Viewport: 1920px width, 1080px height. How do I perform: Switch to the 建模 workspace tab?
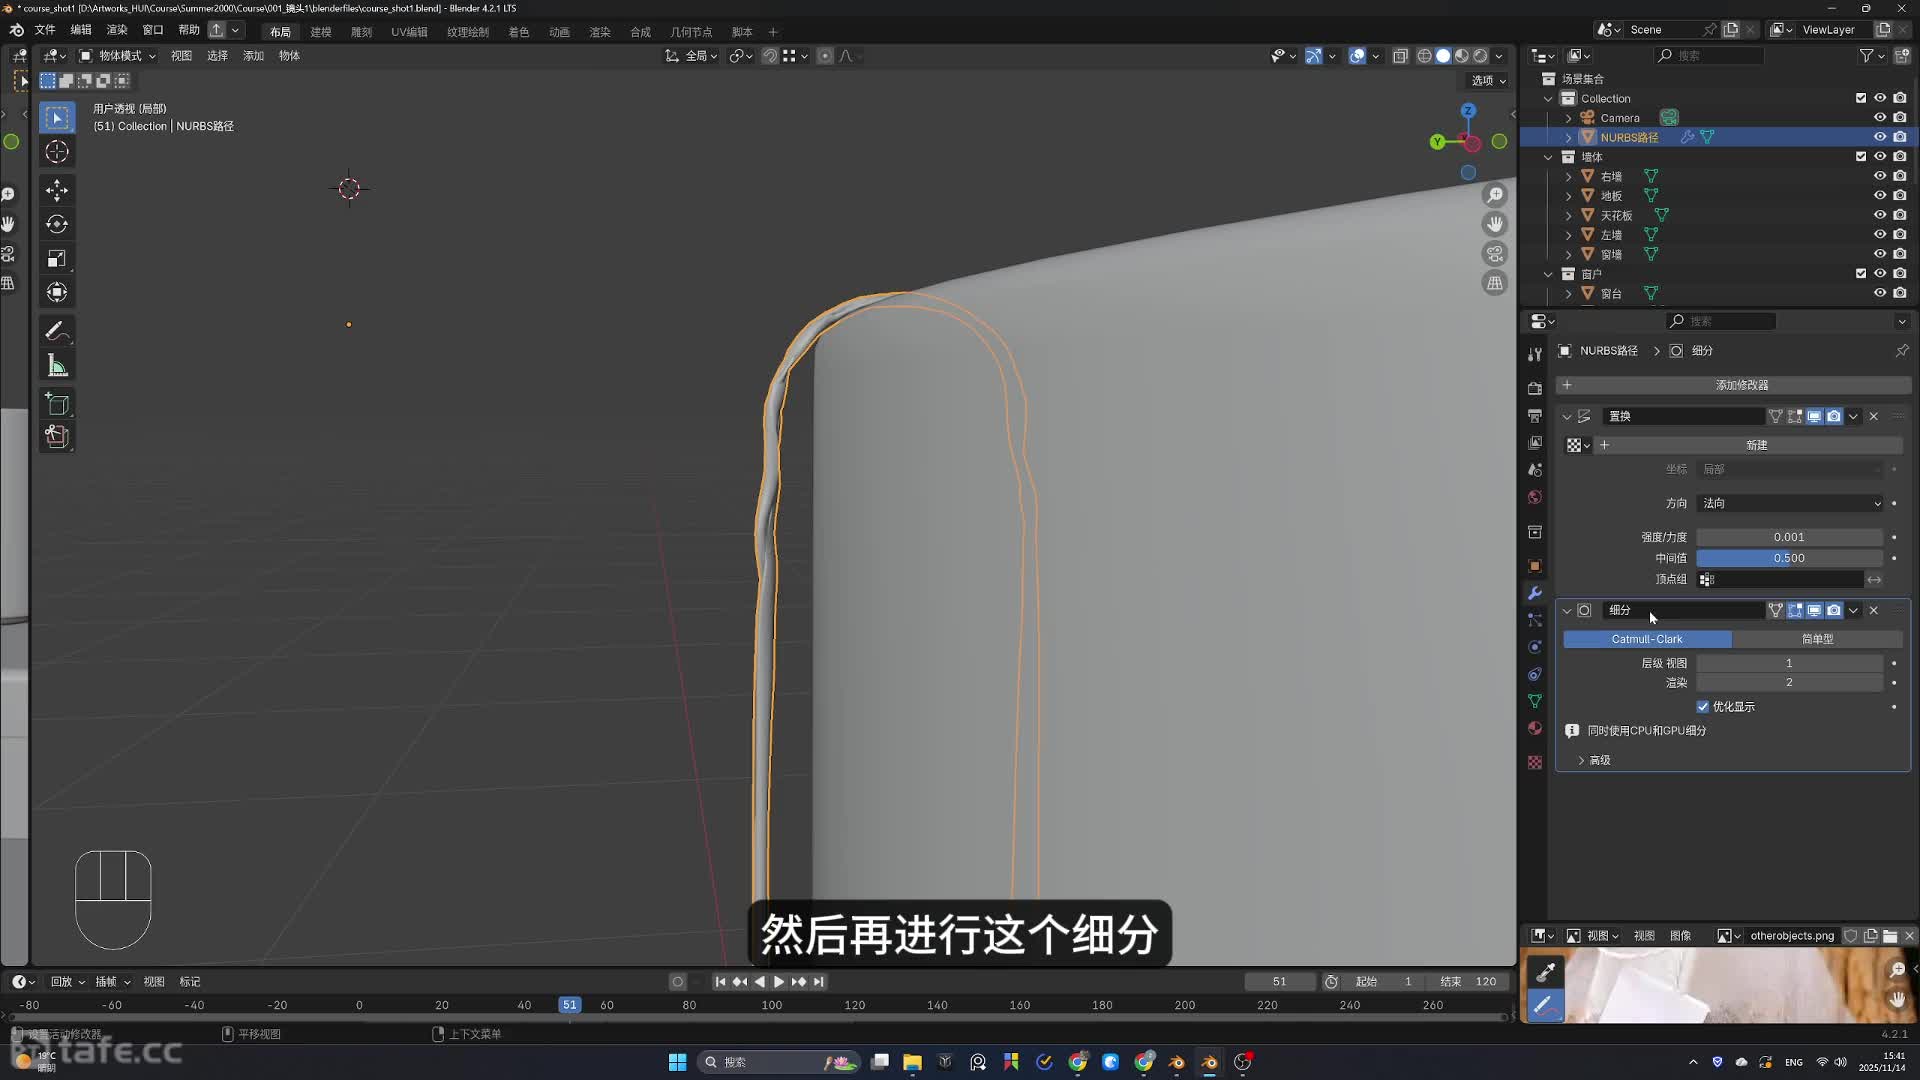[320, 32]
